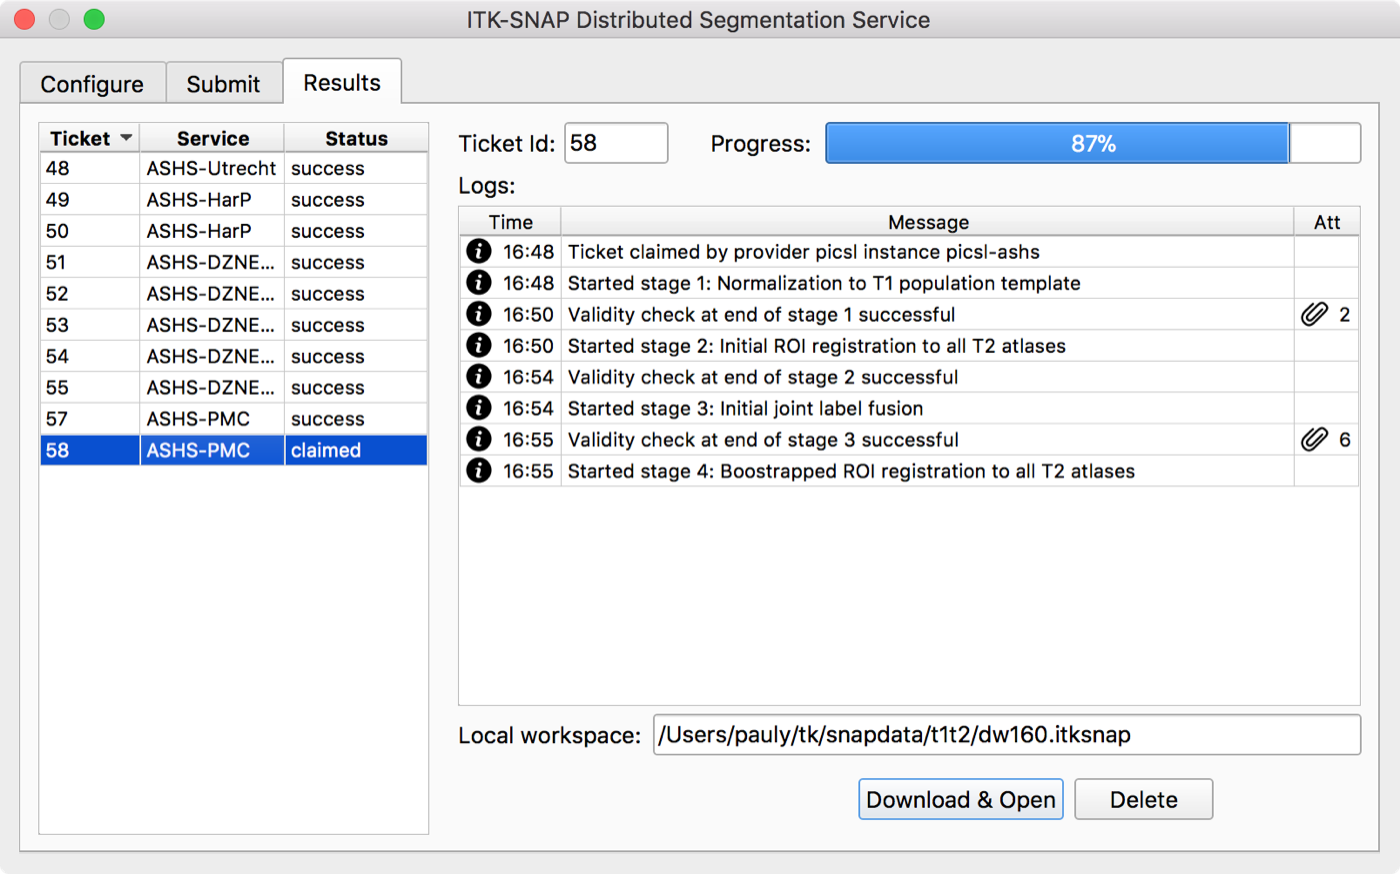Open paperclip attachments for stage 3 validity log
Image resolution: width=1400 pixels, height=874 pixels.
[1314, 439]
